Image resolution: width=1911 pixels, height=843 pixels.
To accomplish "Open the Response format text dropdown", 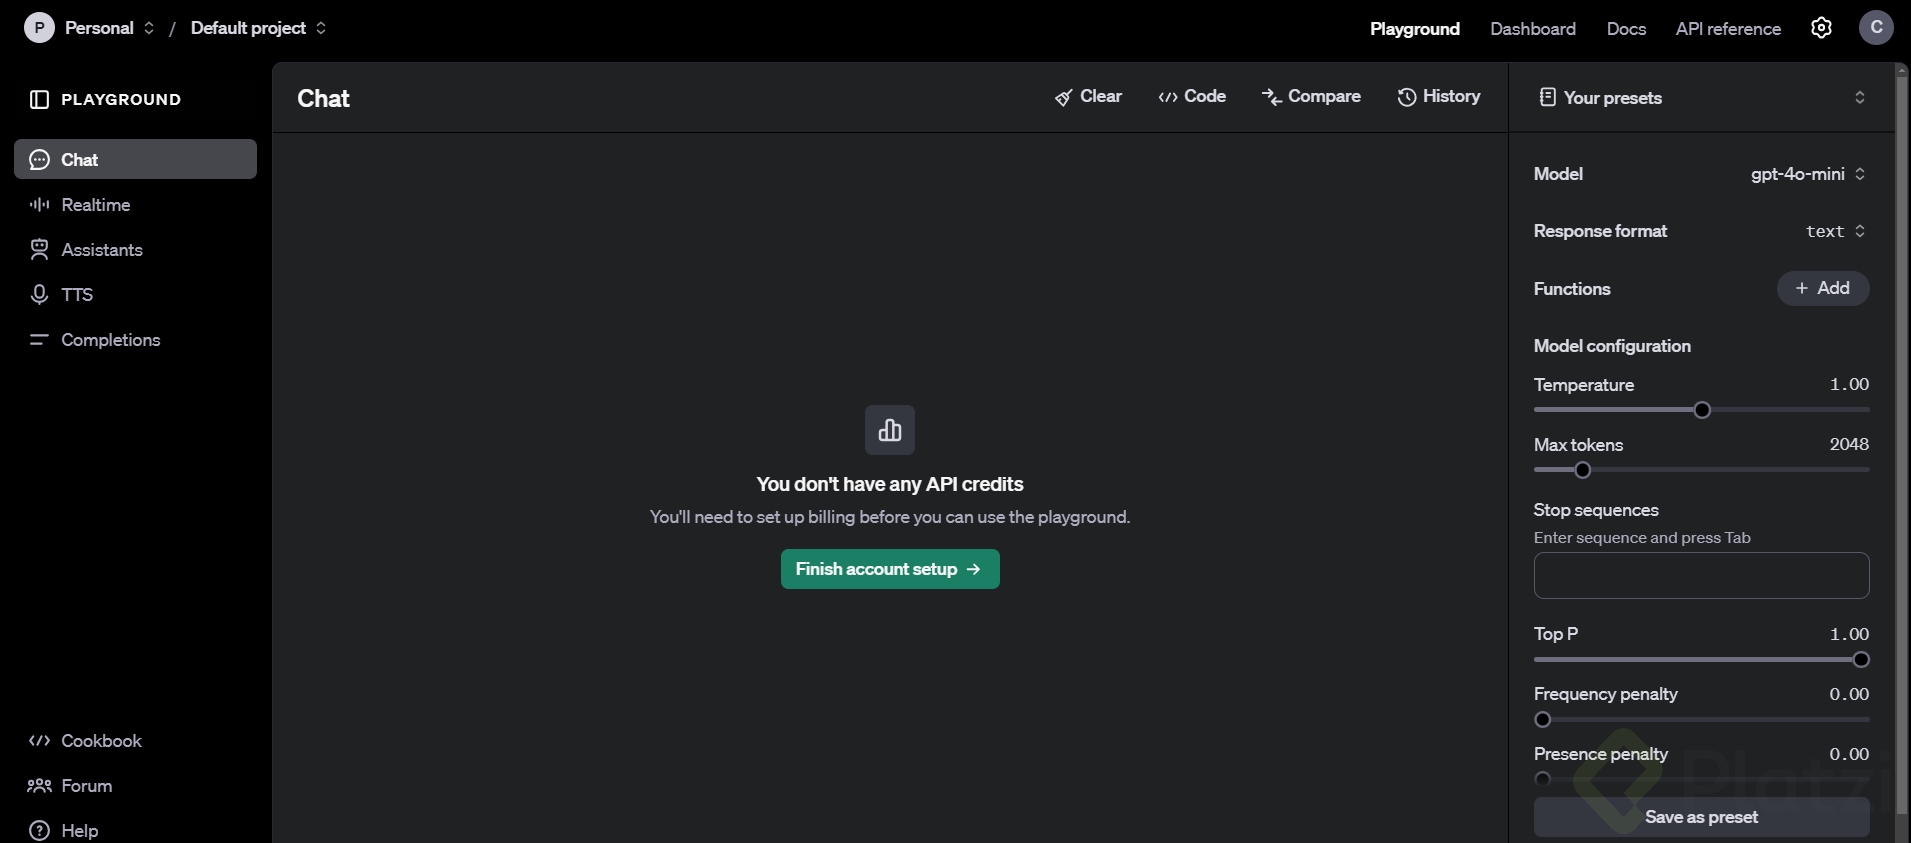I will pos(1836,231).
